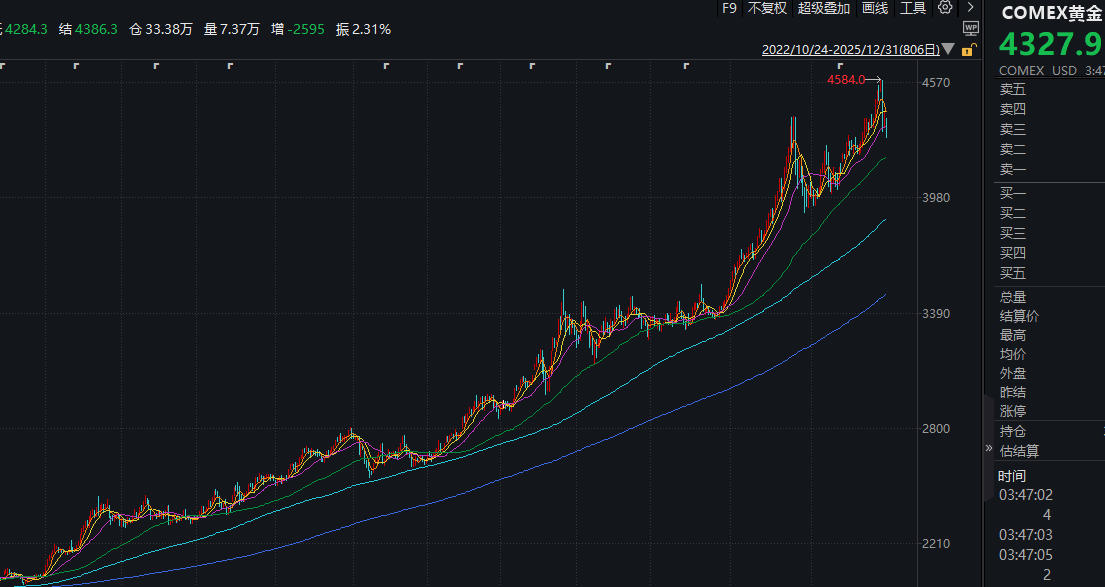Click the 4584.0 high price marker

click(846, 79)
